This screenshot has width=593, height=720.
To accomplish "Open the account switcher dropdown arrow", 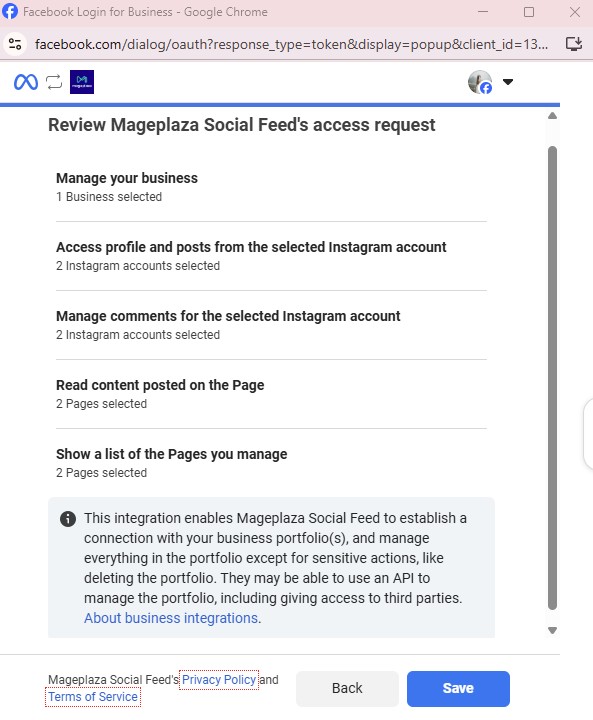I will coord(508,82).
